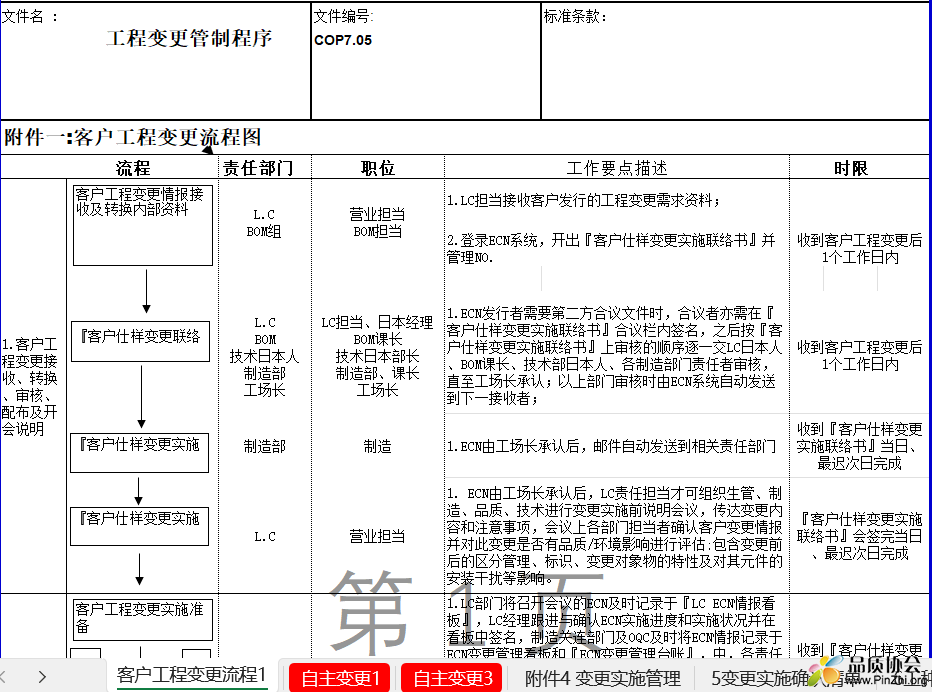Select the 客户工程变更实施准备 flowchart box
The image size is (932, 692).
click(143, 619)
